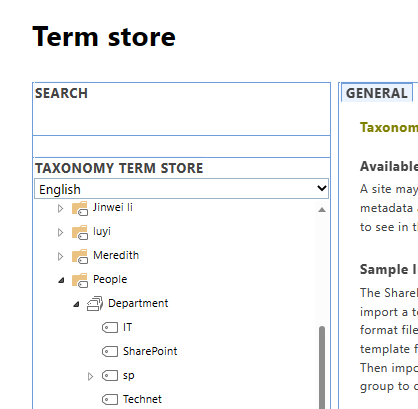Click the IT term tag icon

pyautogui.click(x=110, y=328)
